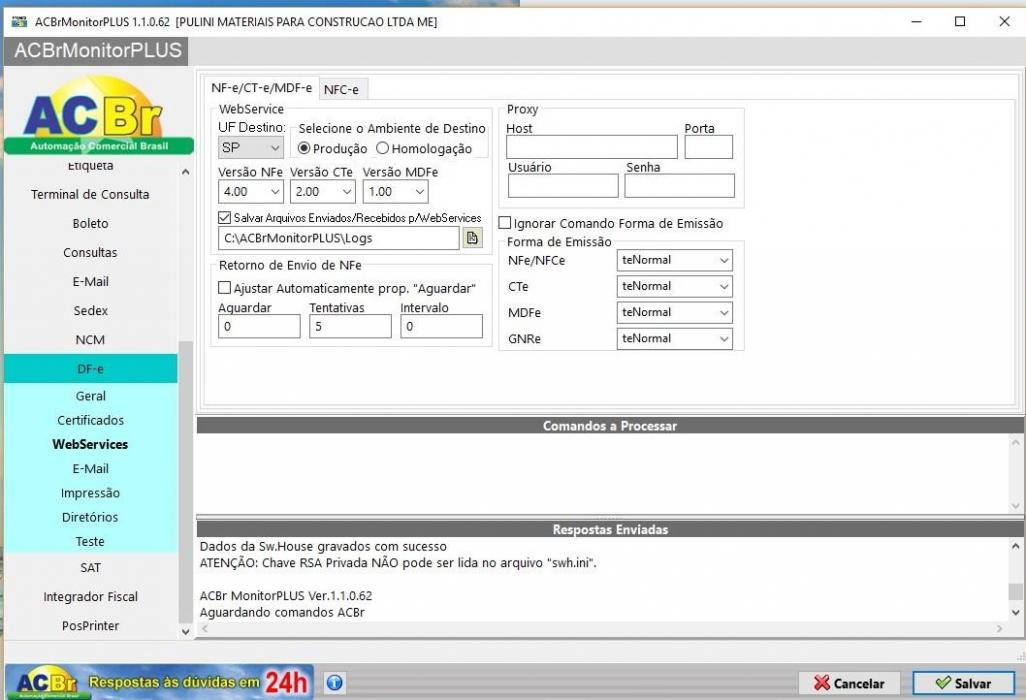Expand Versão MDFe dropdown
1026x700 pixels.
[x=396, y=192]
